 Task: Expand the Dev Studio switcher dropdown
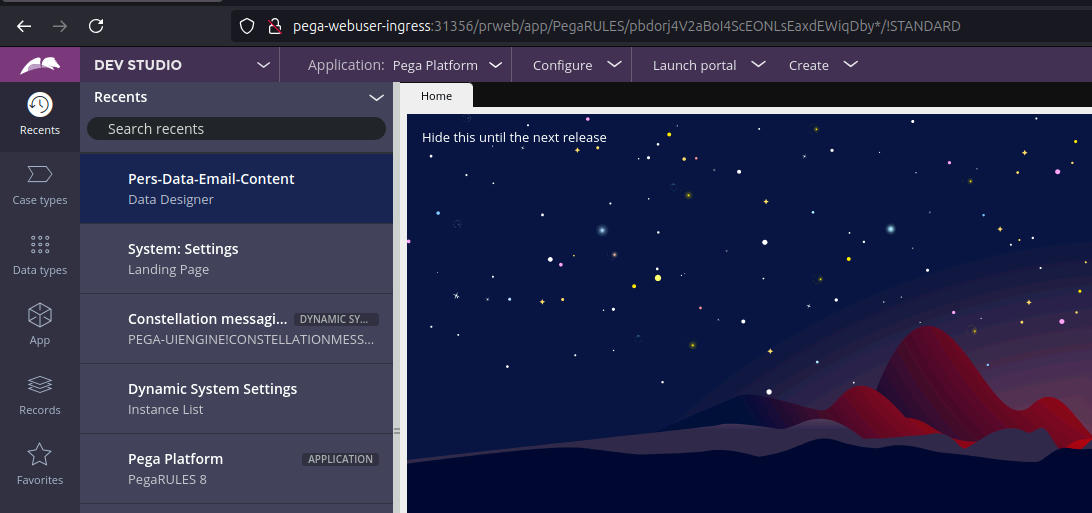(263, 65)
